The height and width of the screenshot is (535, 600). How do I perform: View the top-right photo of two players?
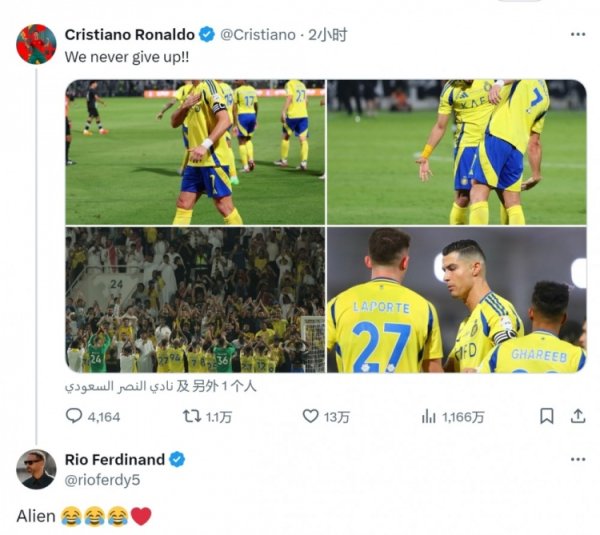point(457,152)
